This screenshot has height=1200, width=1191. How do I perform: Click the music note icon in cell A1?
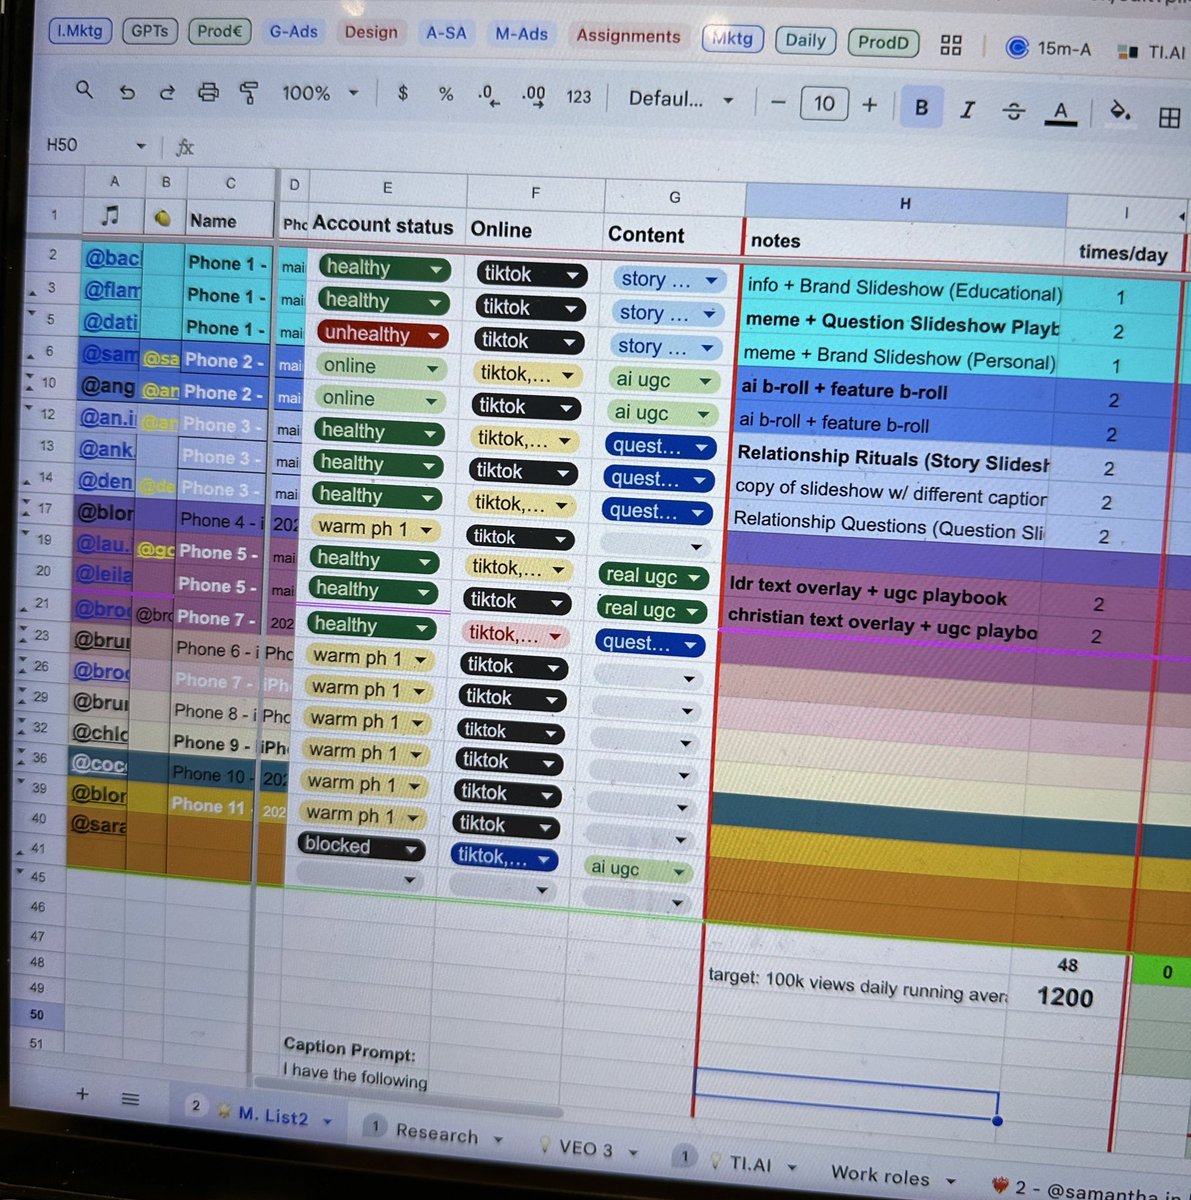click(x=110, y=215)
